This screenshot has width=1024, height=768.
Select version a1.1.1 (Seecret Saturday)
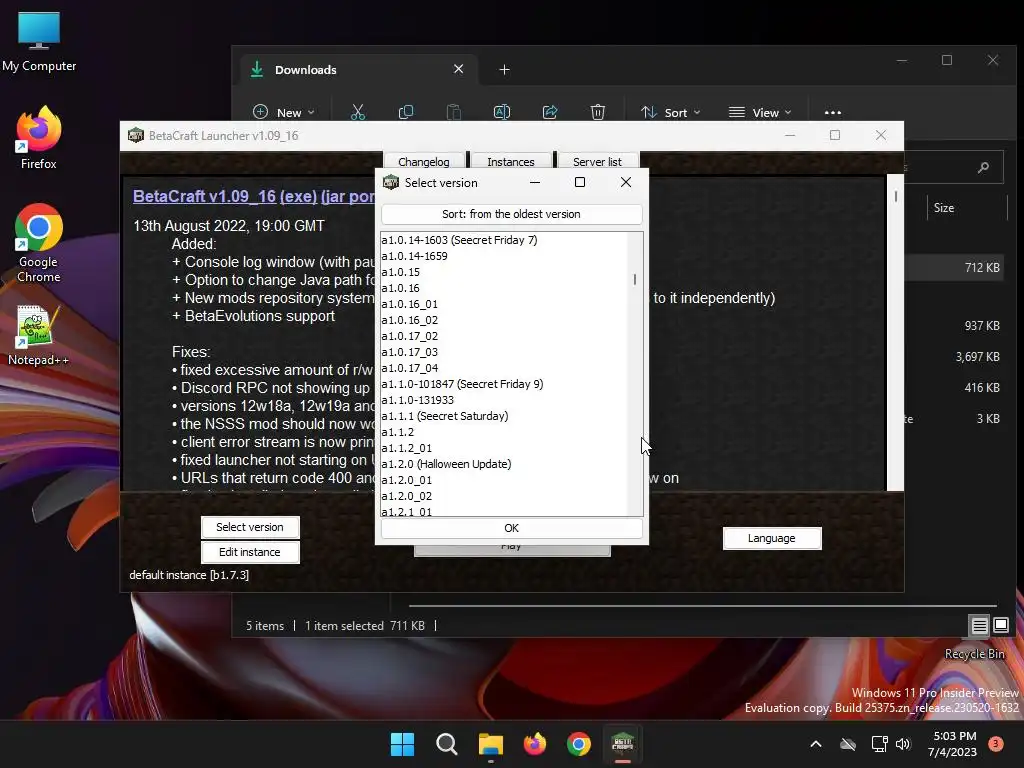coord(504,416)
